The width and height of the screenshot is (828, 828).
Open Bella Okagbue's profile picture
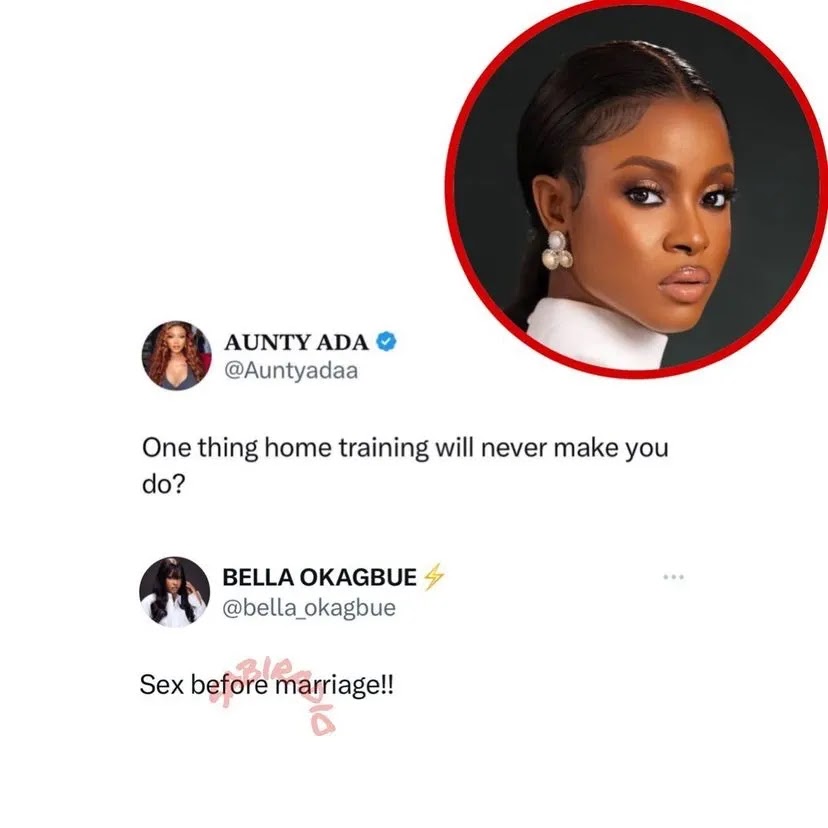175,592
